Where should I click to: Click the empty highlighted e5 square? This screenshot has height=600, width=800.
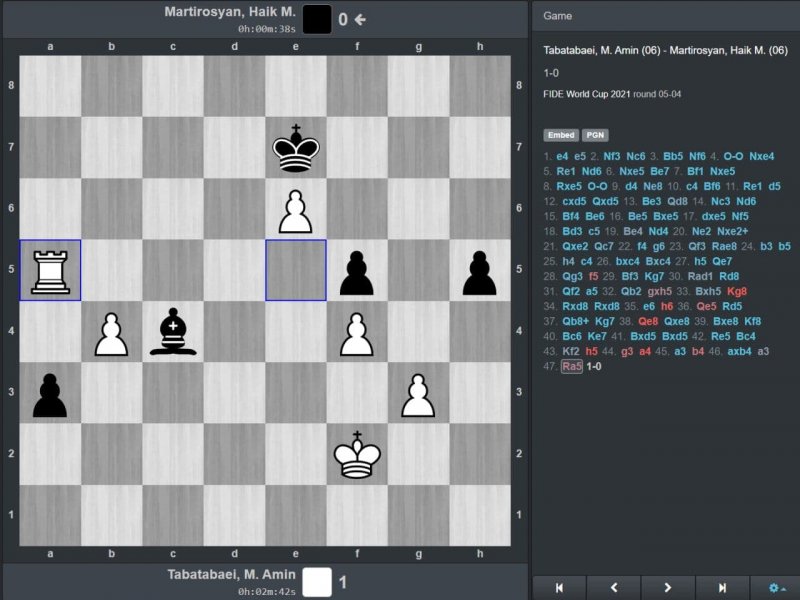[x=295, y=270]
